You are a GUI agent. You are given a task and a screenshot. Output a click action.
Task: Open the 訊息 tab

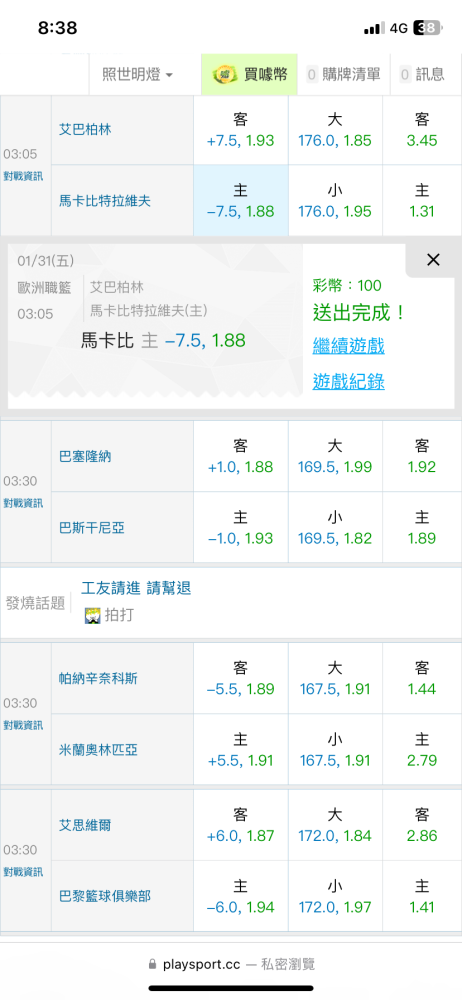pos(422,75)
